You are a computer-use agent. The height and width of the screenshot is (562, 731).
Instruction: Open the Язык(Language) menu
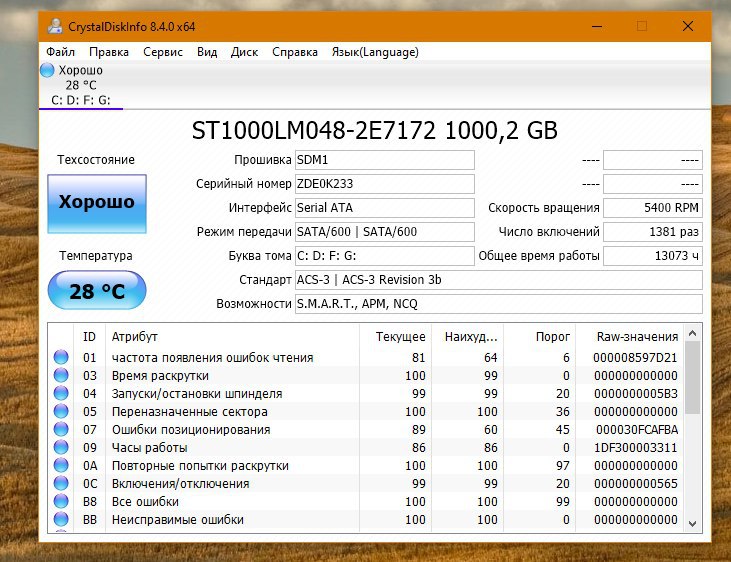click(x=375, y=52)
